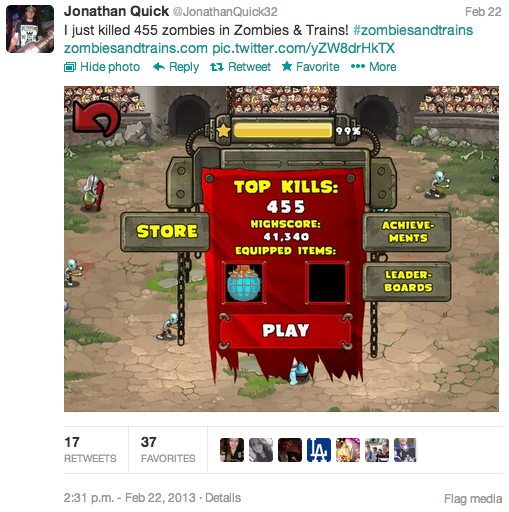Click the red back arrow icon

pos(97,119)
